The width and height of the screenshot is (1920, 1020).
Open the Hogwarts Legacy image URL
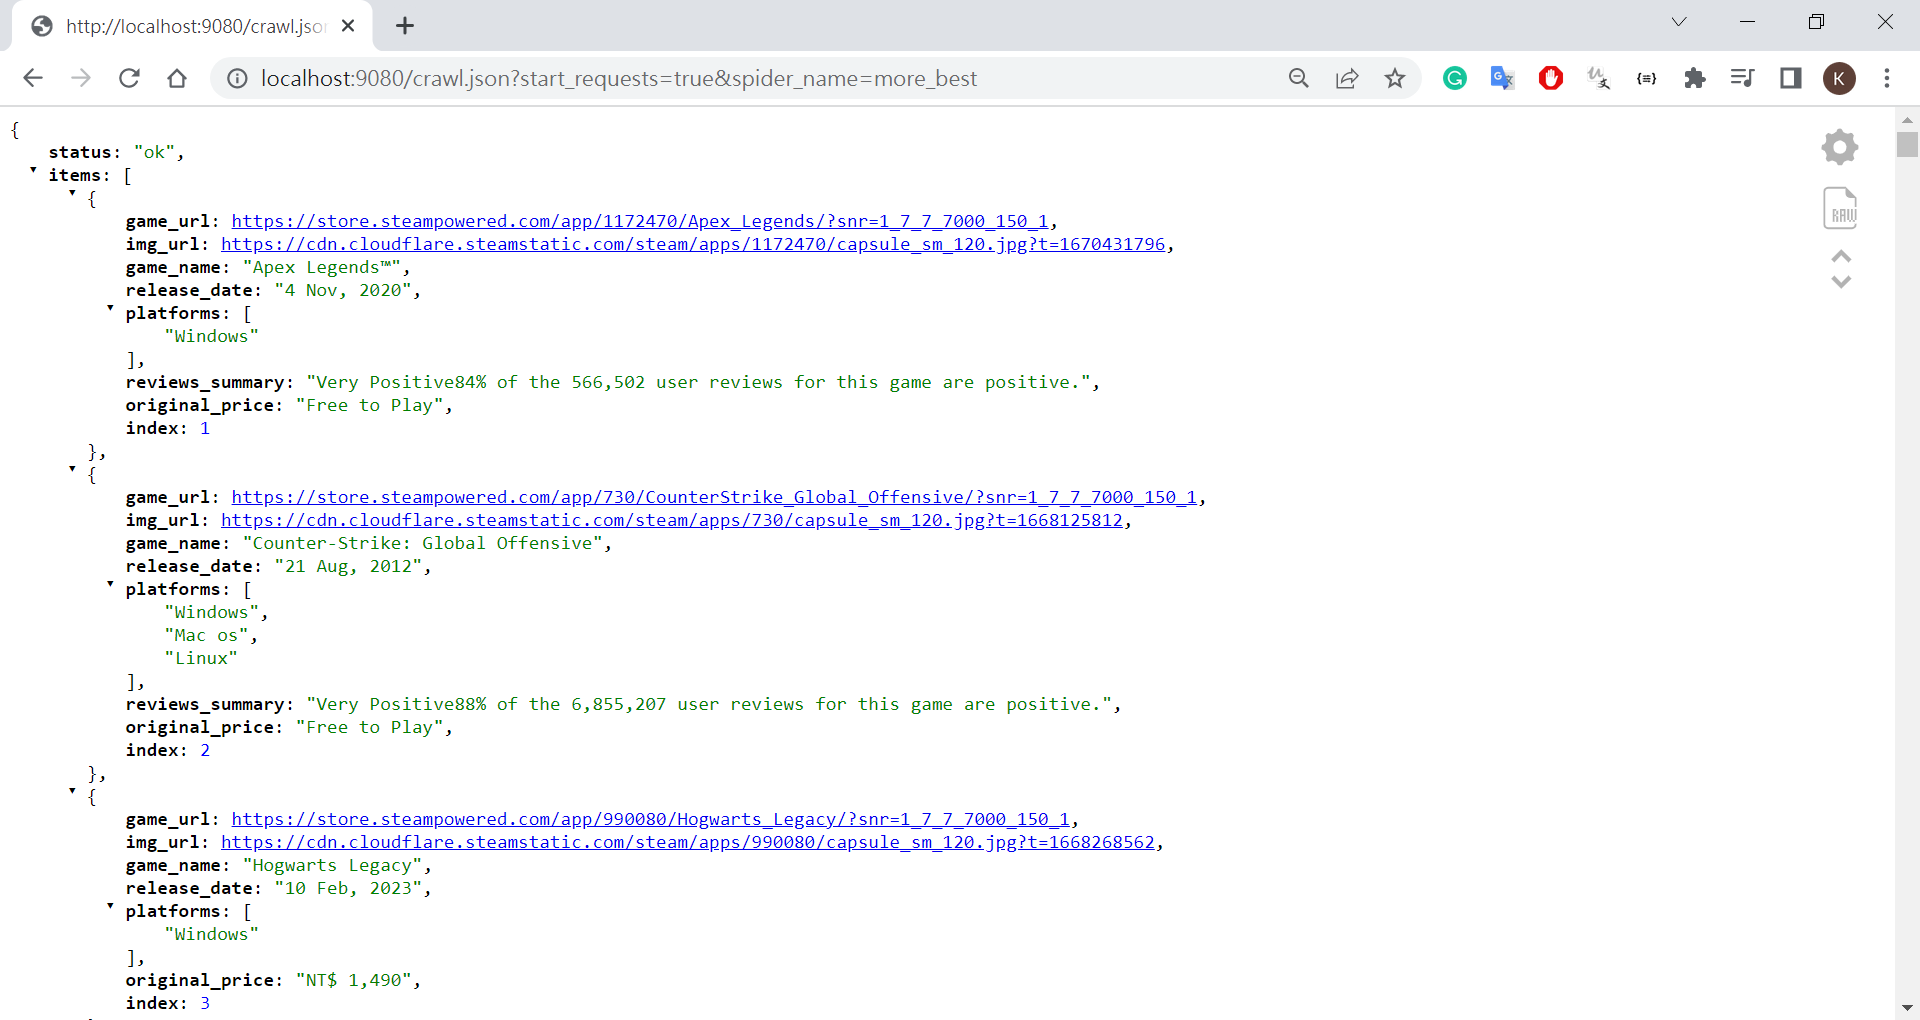pyautogui.click(x=687, y=842)
